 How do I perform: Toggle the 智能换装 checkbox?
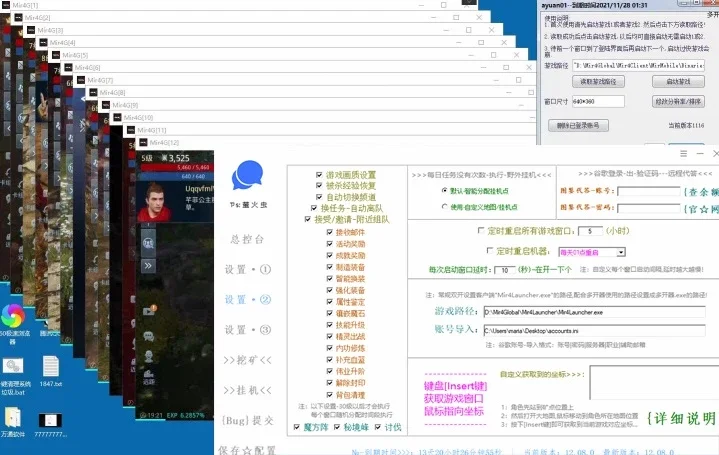[x=329, y=278]
